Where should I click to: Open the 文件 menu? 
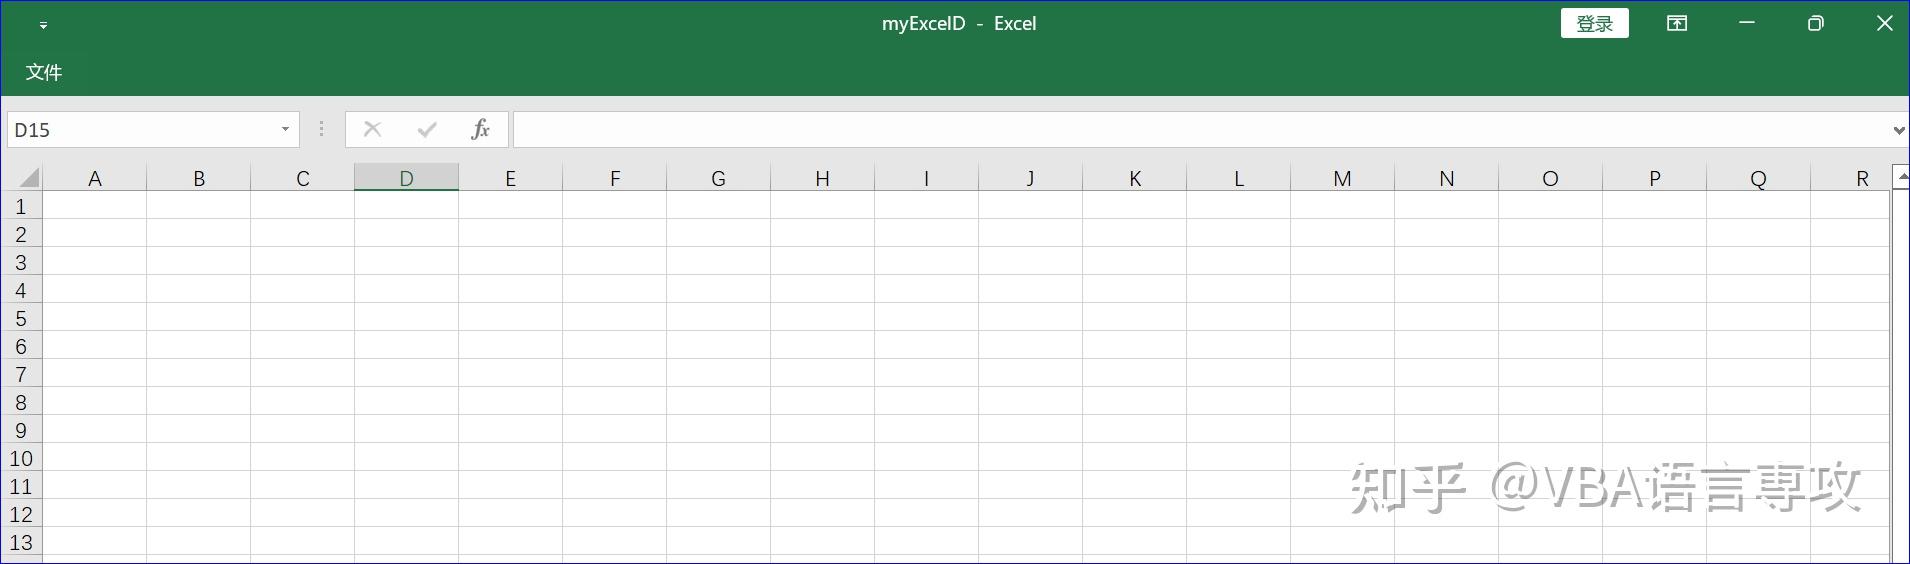tap(44, 72)
